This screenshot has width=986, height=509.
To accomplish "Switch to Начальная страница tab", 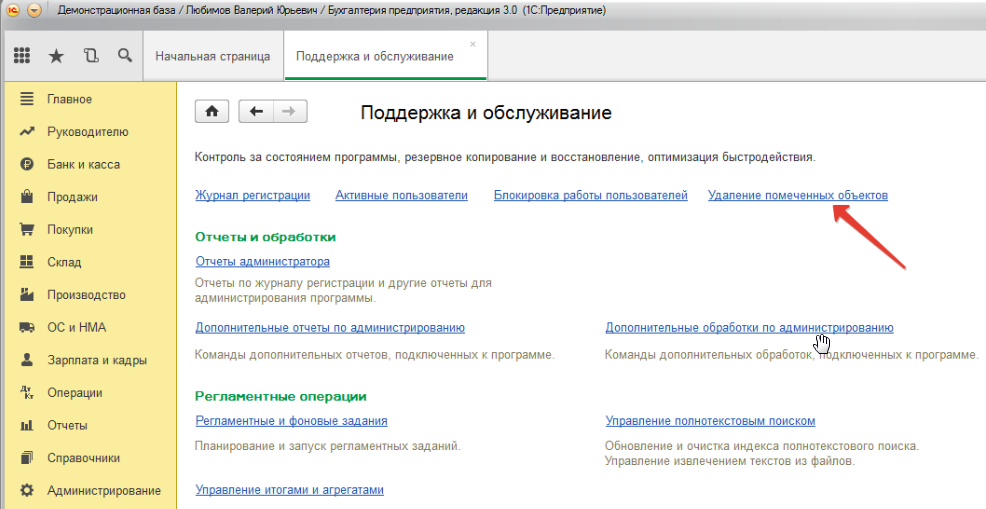I will 213,57.
